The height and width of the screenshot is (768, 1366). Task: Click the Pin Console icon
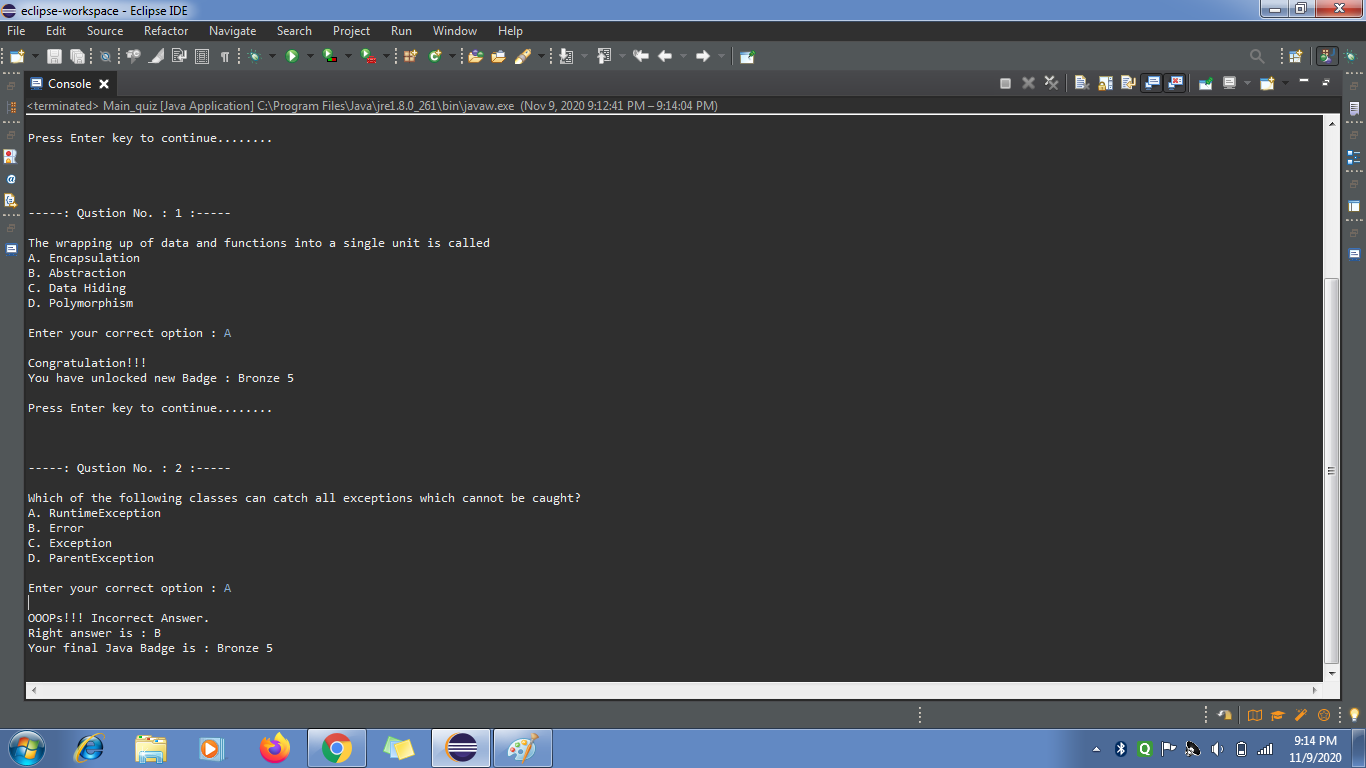pyautogui.click(x=1206, y=83)
